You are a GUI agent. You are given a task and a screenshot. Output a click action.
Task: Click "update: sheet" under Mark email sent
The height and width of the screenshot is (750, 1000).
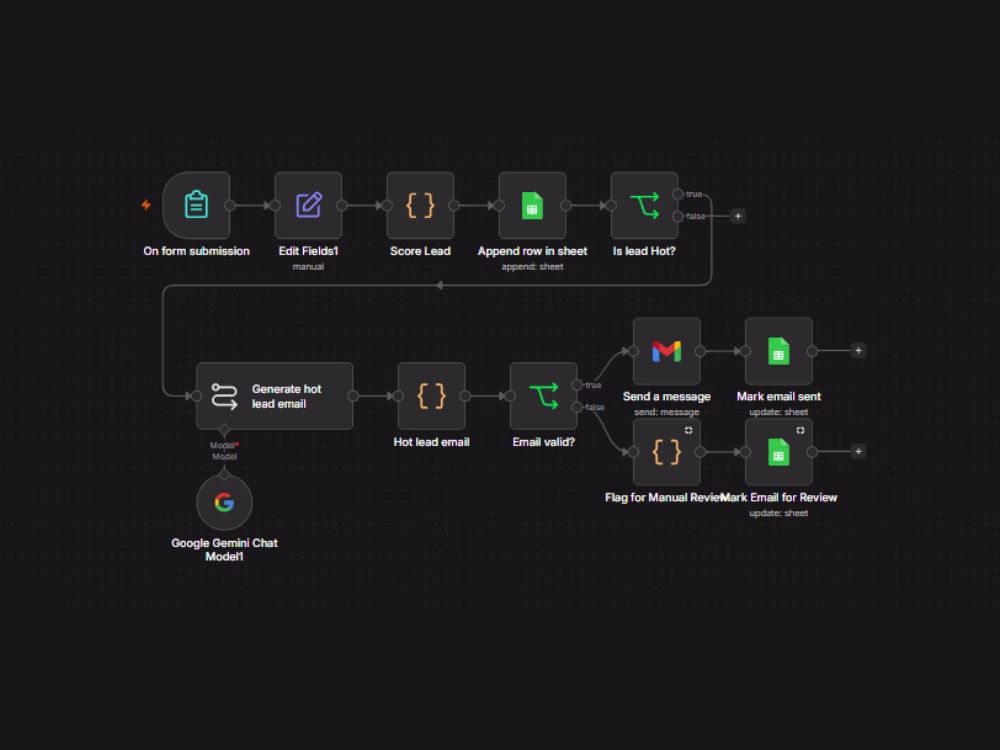click(779, 412)
